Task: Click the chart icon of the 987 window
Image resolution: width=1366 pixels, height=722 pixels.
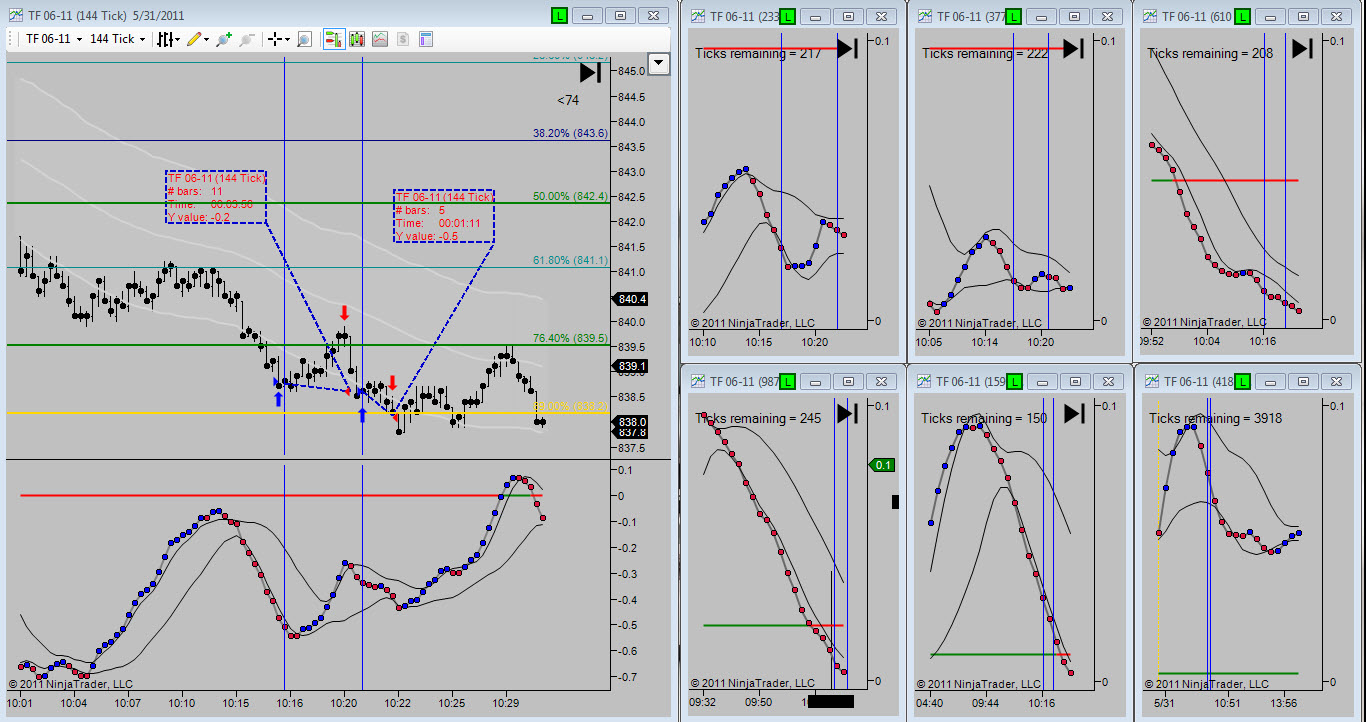Action: pos(697,381)
